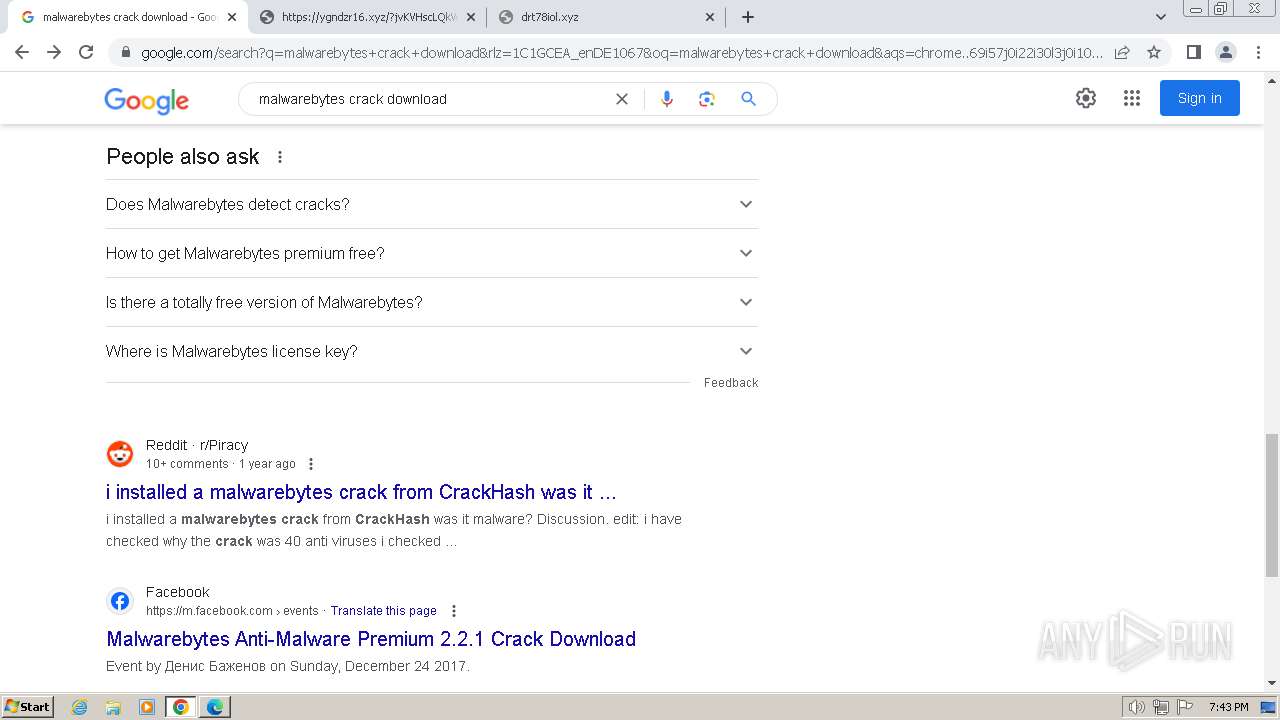Viewport: 1280px width, 720px height.
Task: Expand 'How to get Malwarebytes premium free?'
Action: tap(432, 253)
